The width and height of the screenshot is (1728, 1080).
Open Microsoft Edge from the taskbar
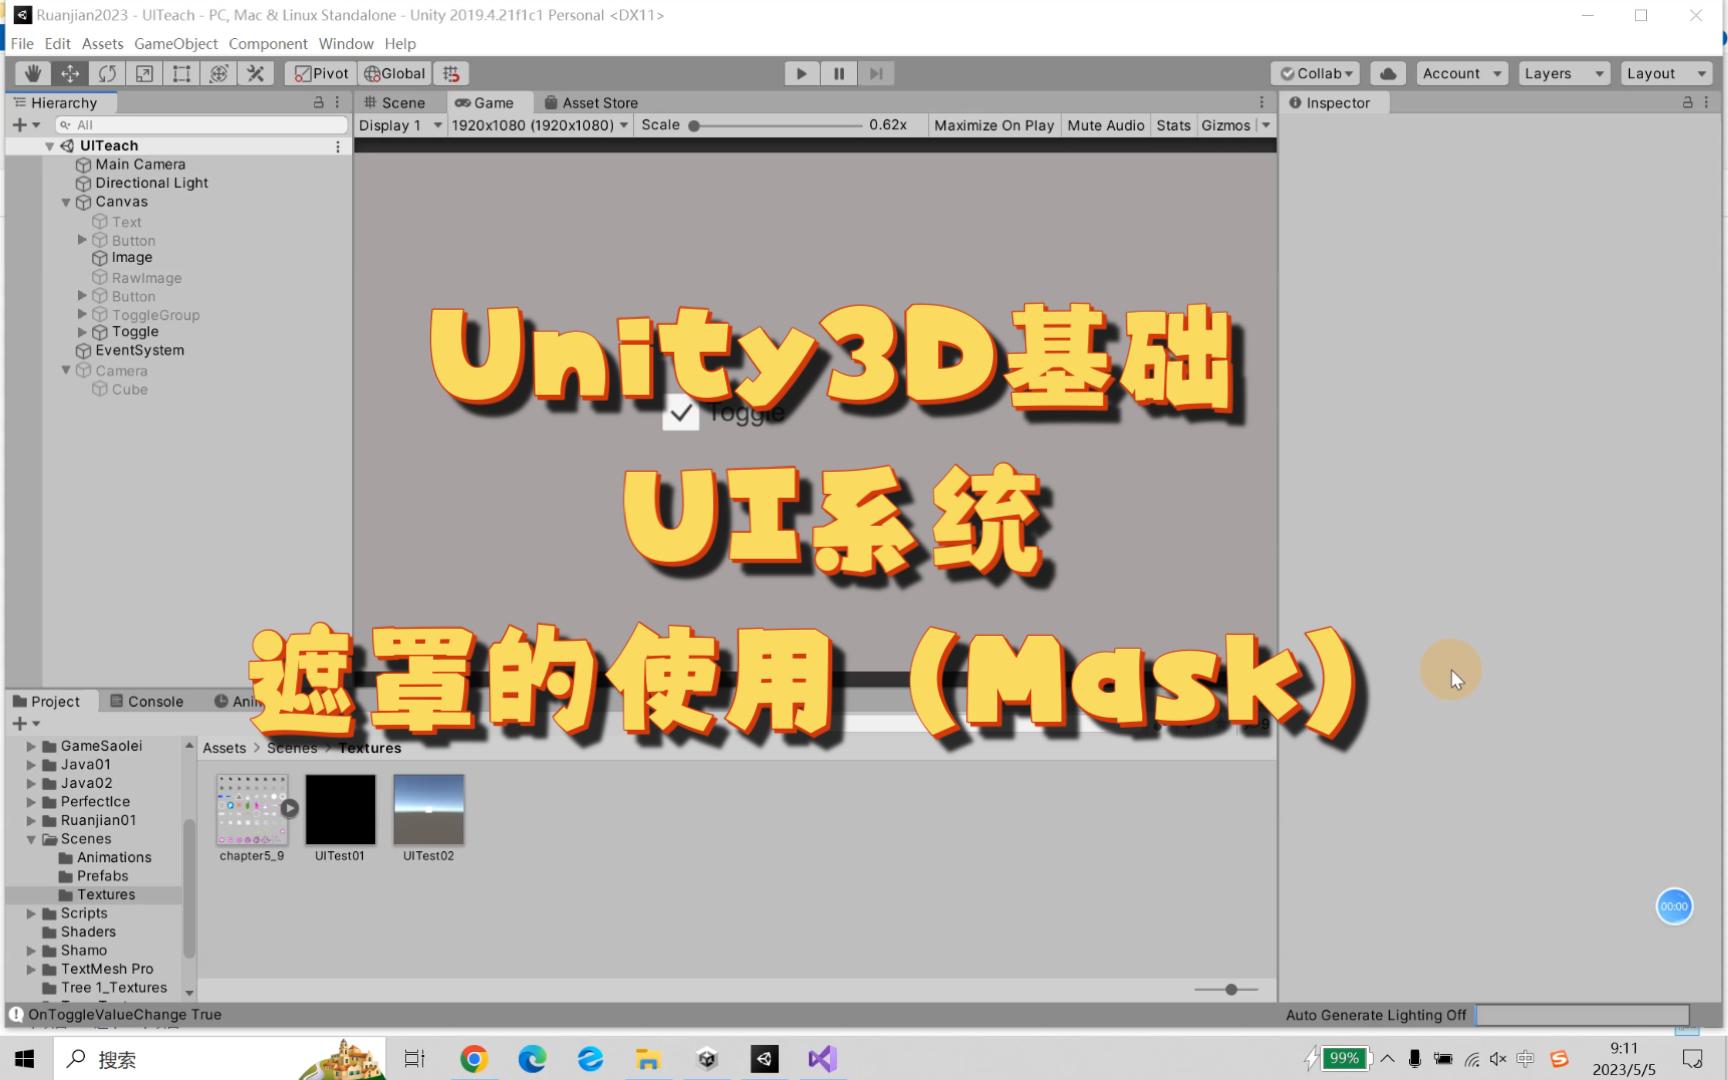tap(532, 1058)
